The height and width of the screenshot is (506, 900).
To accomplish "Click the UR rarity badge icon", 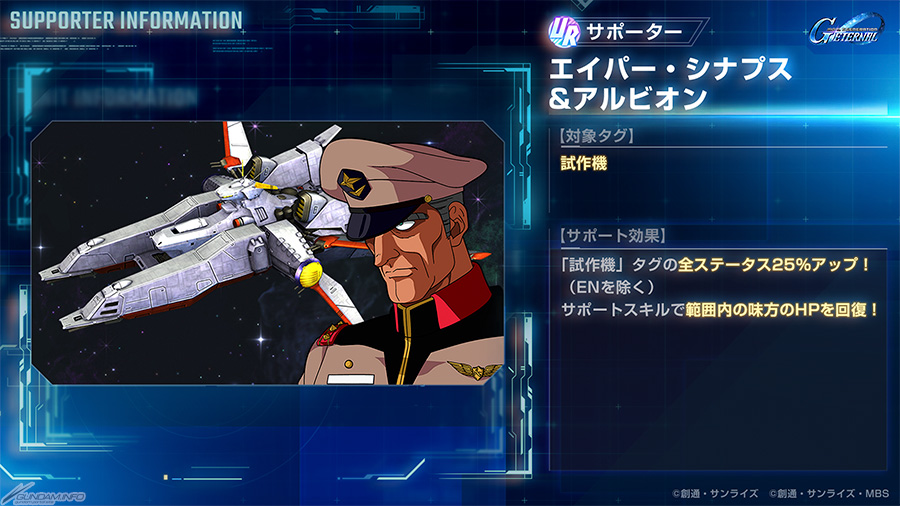I will (x=564, y=32).
